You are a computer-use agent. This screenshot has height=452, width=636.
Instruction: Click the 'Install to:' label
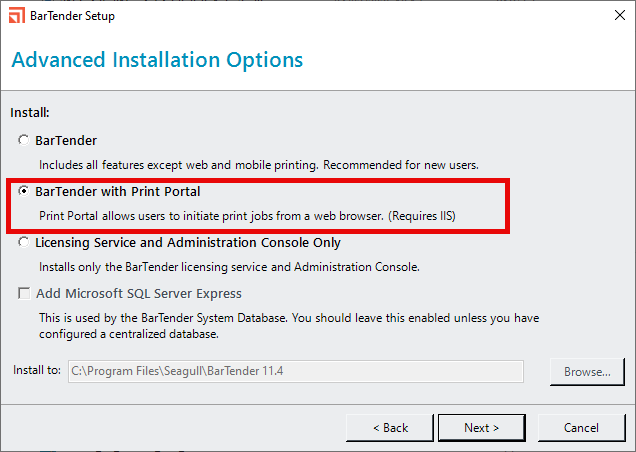point(37,370)
